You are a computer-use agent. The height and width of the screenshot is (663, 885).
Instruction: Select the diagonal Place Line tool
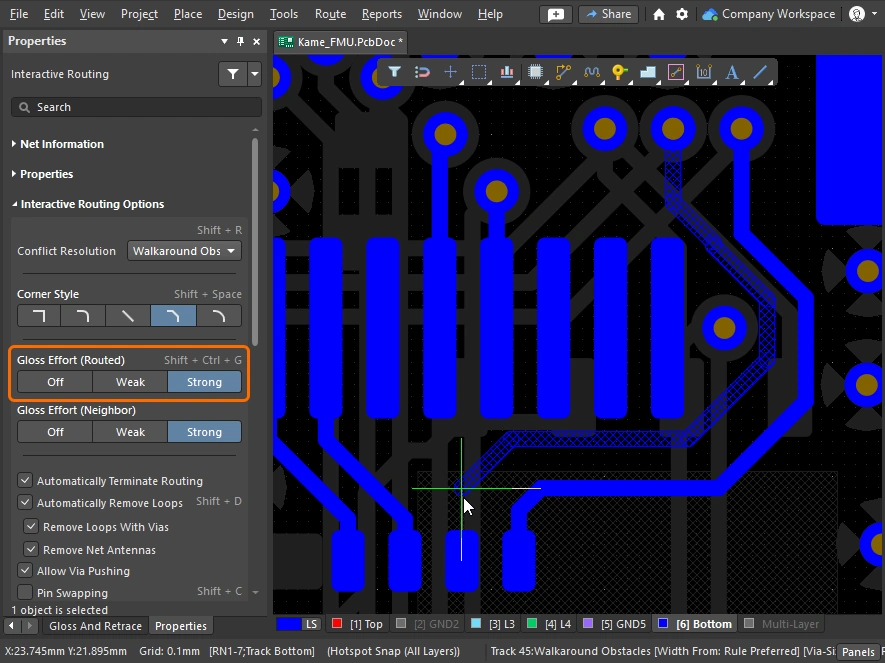tap(760, 72)
